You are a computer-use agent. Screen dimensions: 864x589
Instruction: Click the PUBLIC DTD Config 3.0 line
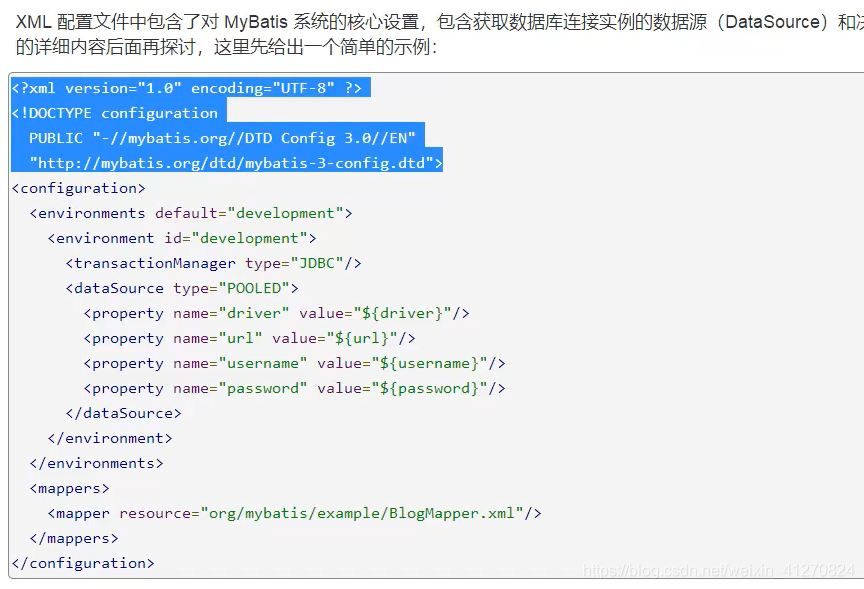(x=222, y=138)
